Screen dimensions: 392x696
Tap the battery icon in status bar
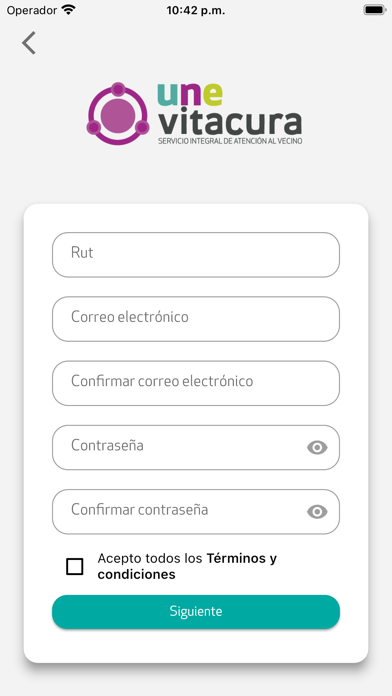point(374,10)
